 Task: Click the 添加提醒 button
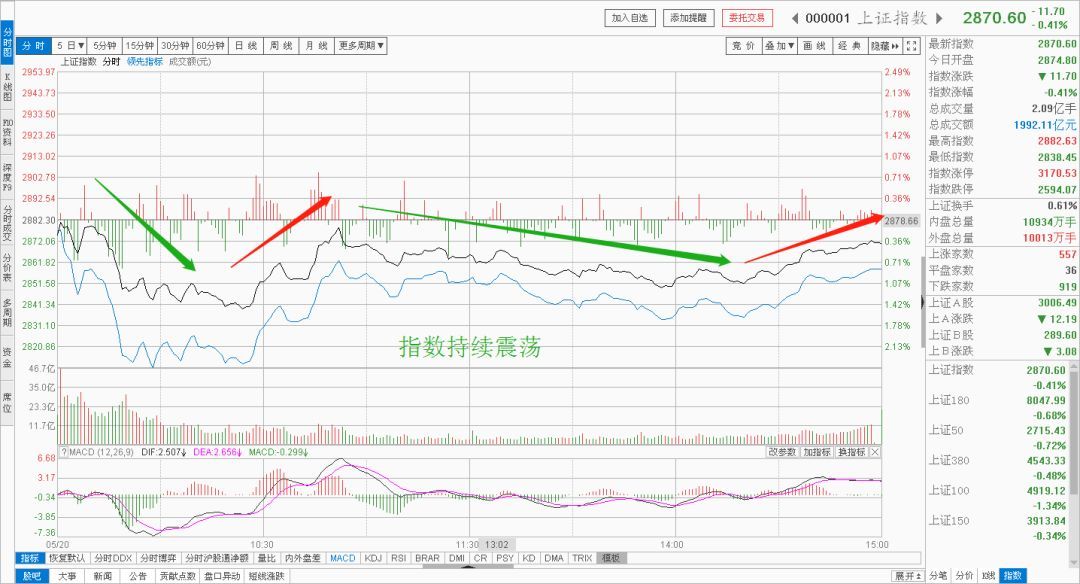point(688,18)
